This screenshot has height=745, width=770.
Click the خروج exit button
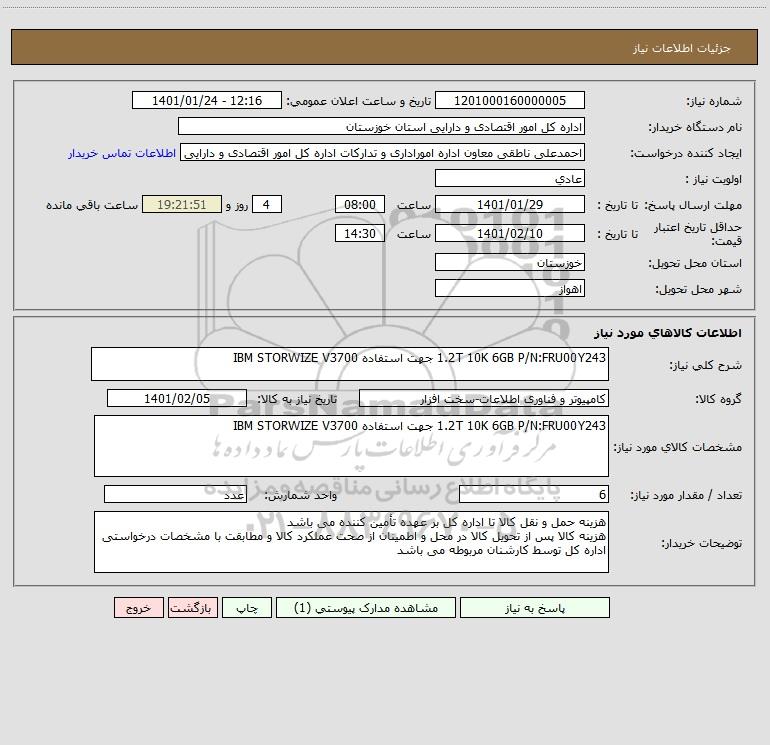coord(138,607)
